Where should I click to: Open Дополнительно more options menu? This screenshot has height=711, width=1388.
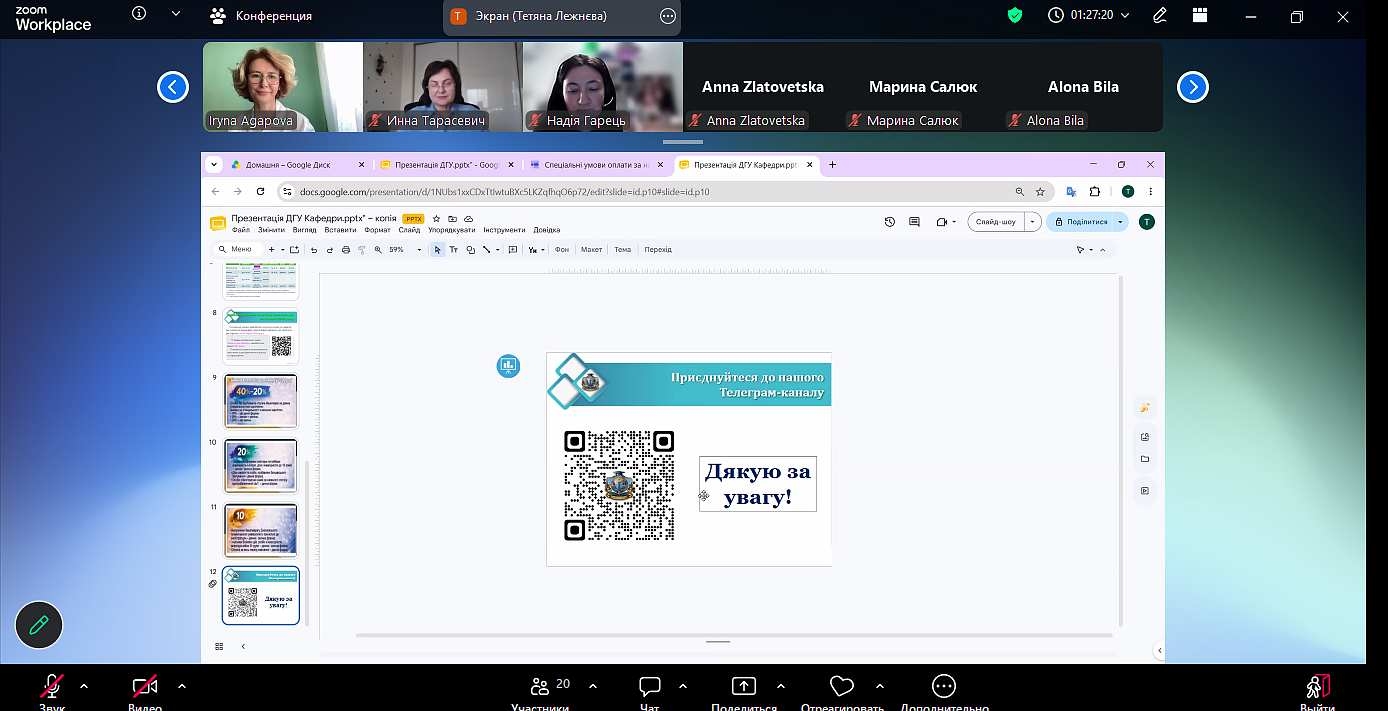944,686
